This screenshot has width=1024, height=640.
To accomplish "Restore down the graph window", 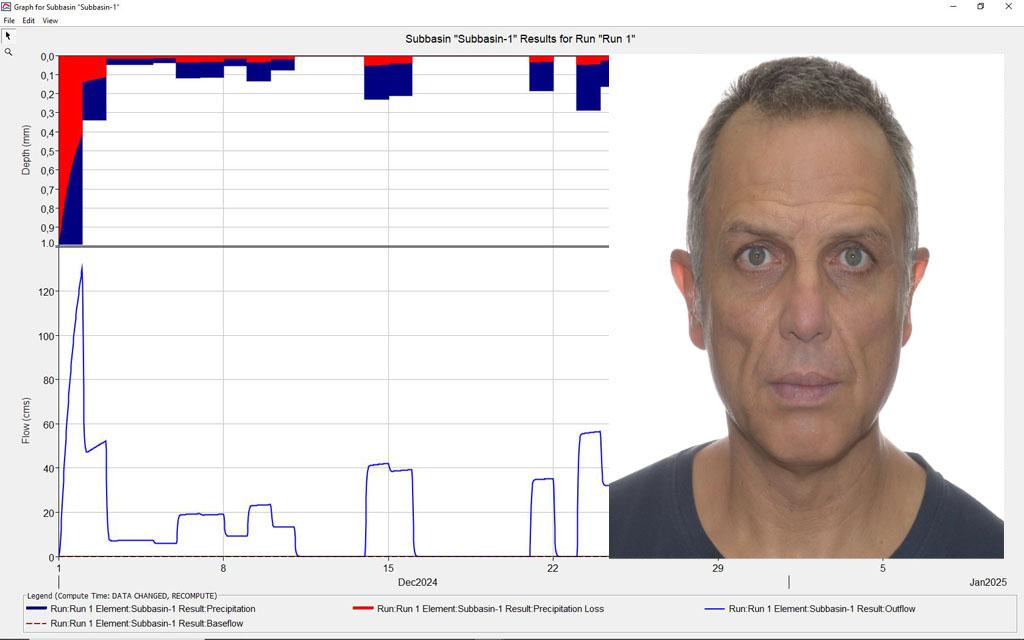I will (x=980, y=7).
